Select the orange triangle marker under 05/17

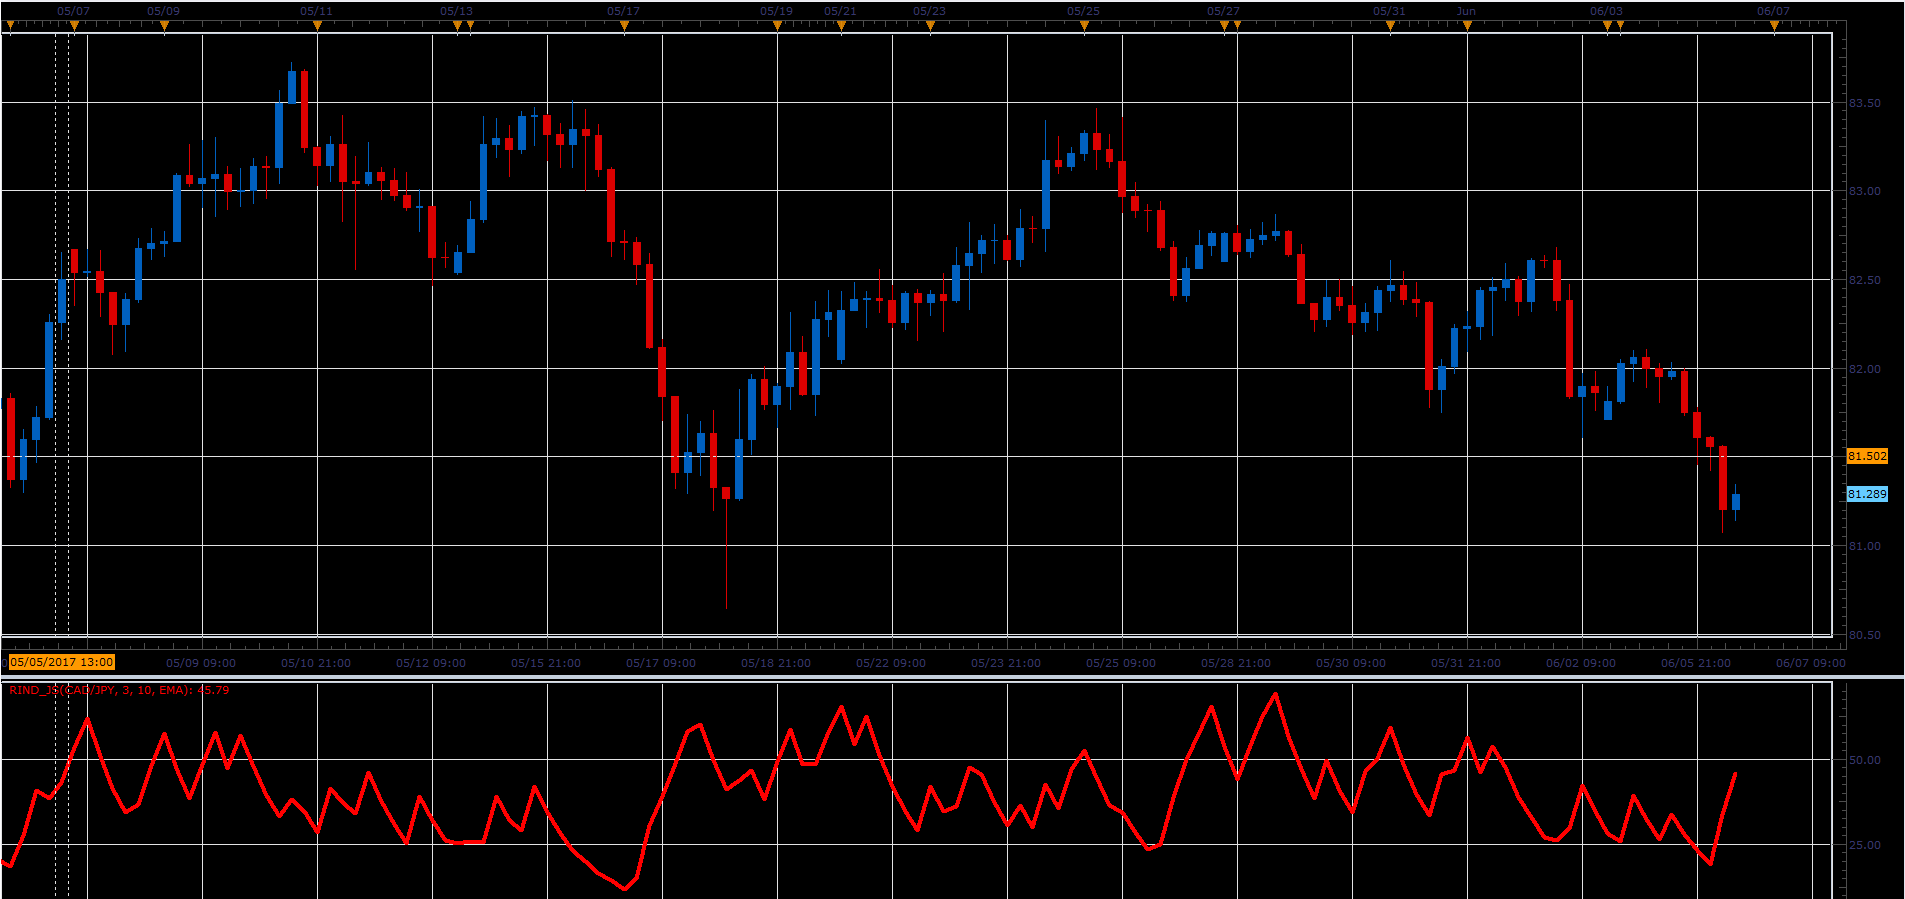[x=625, y=27]
